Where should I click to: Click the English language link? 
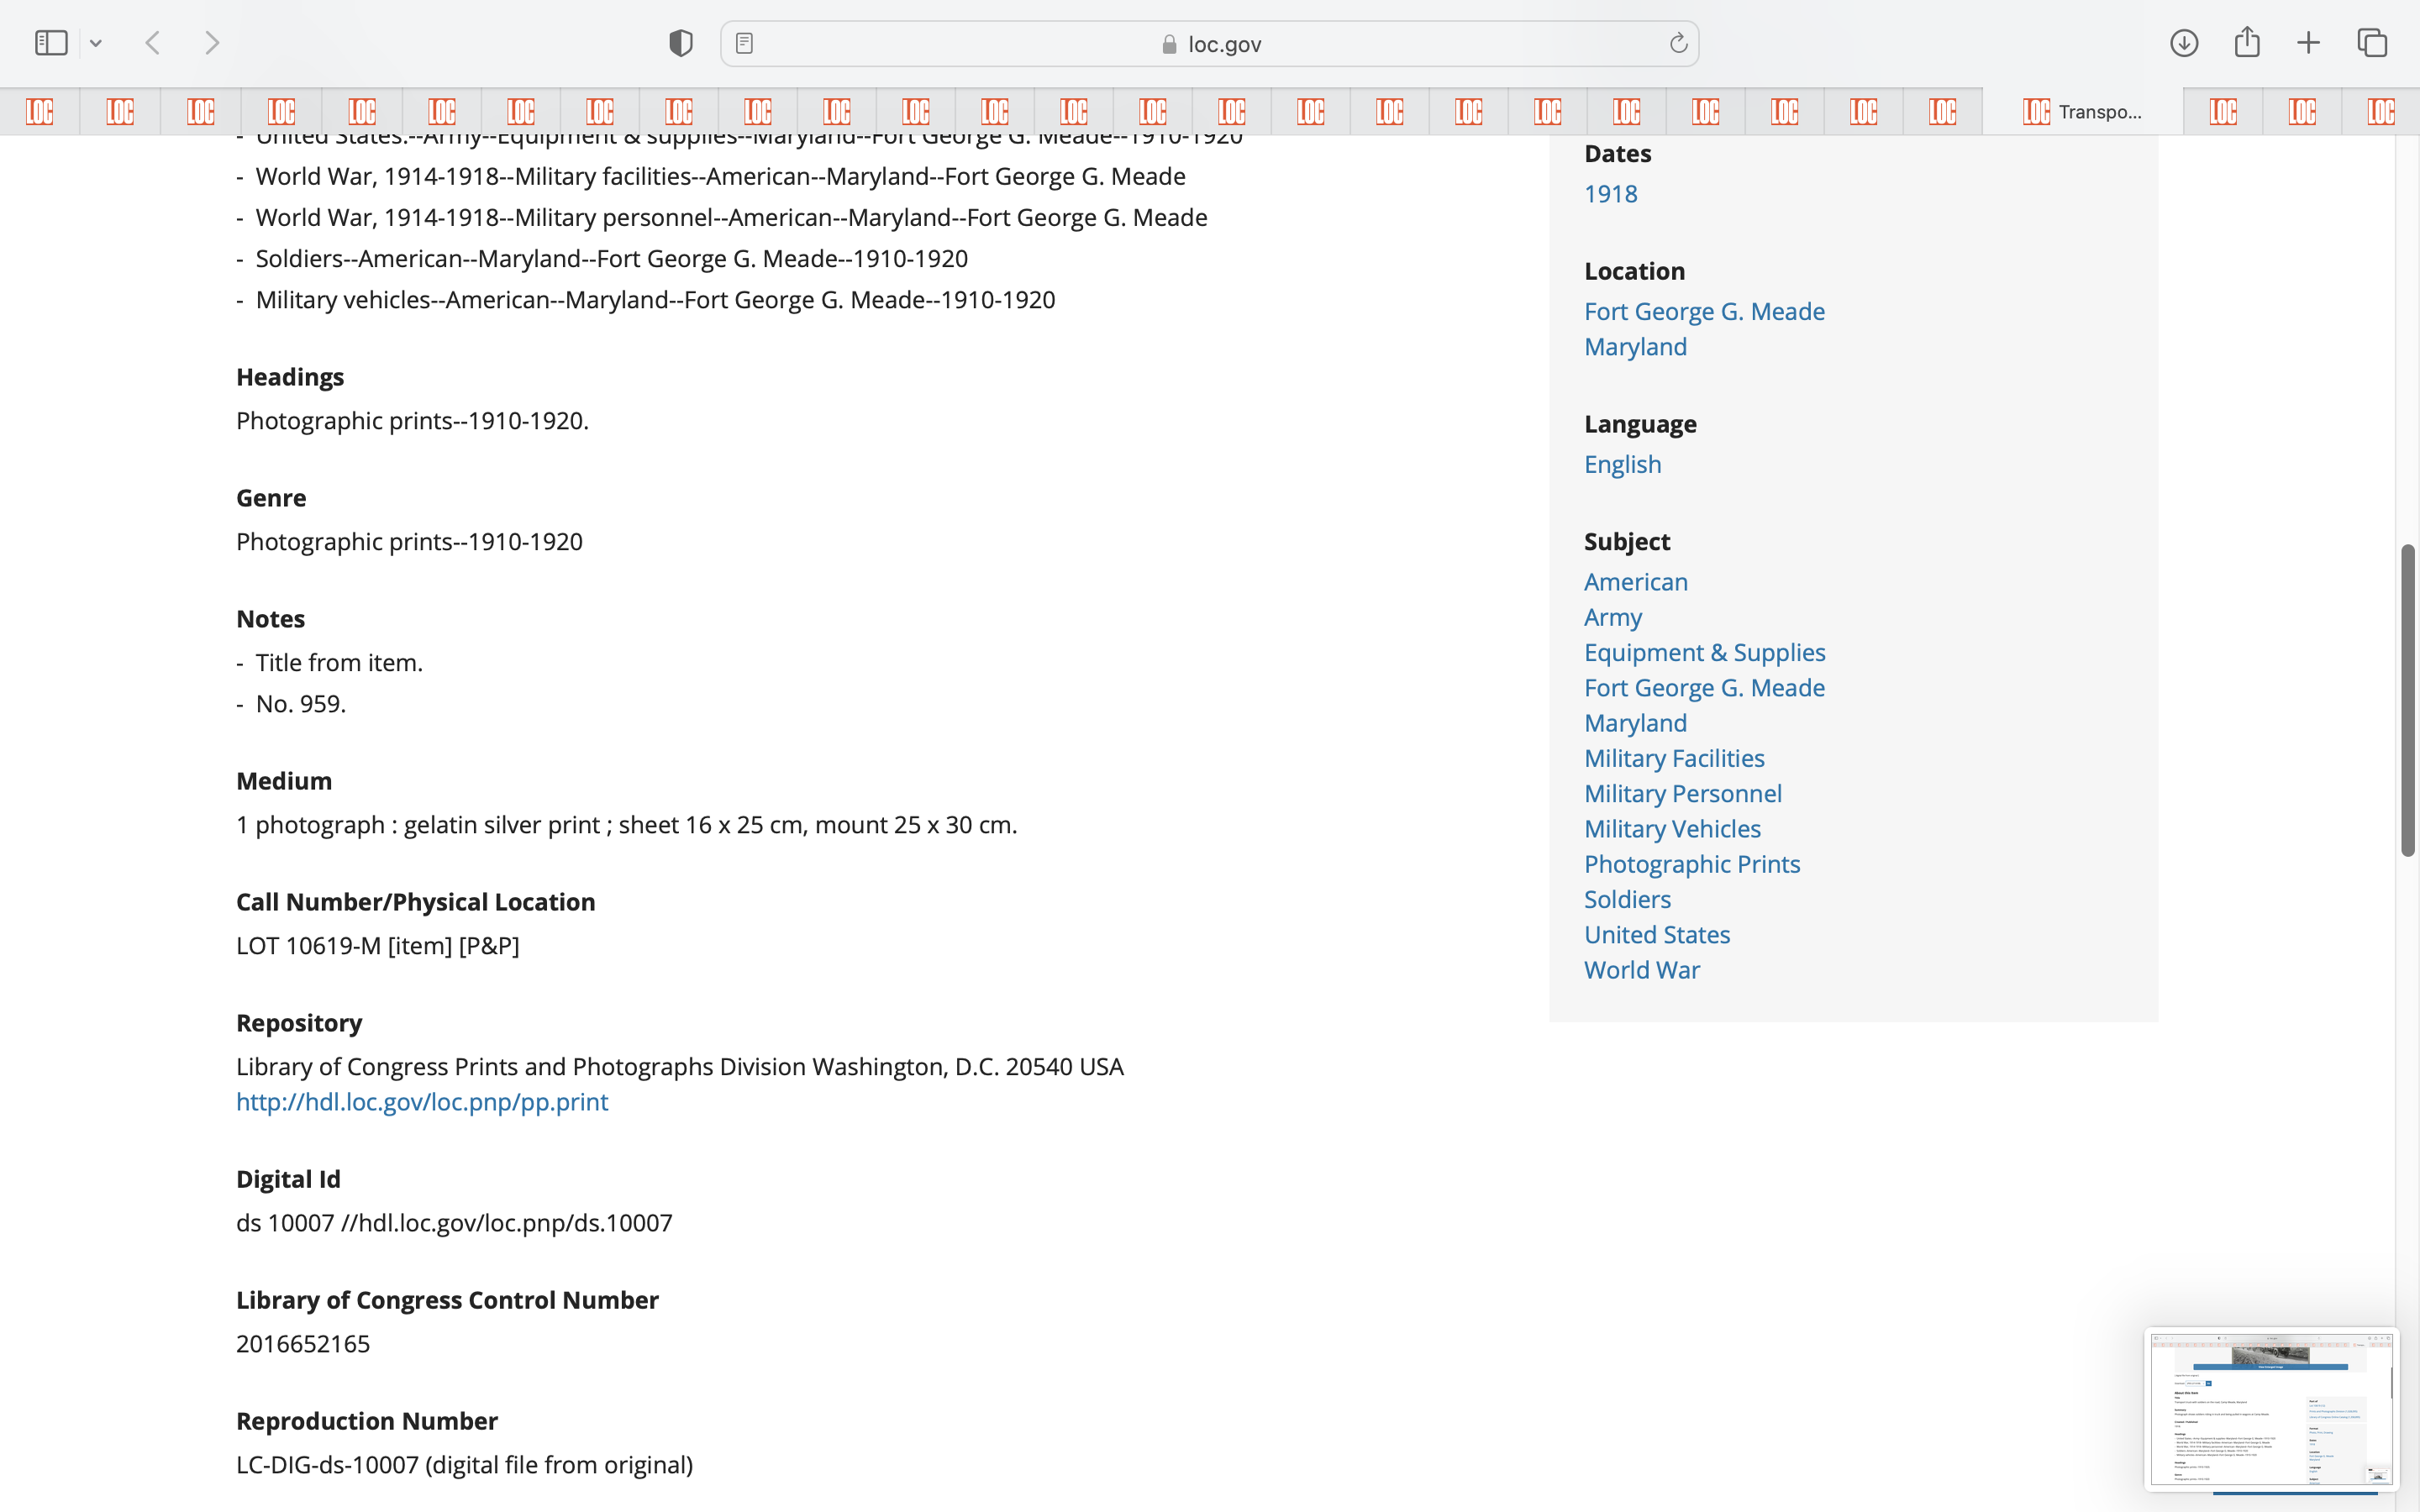coord(1622,464)
